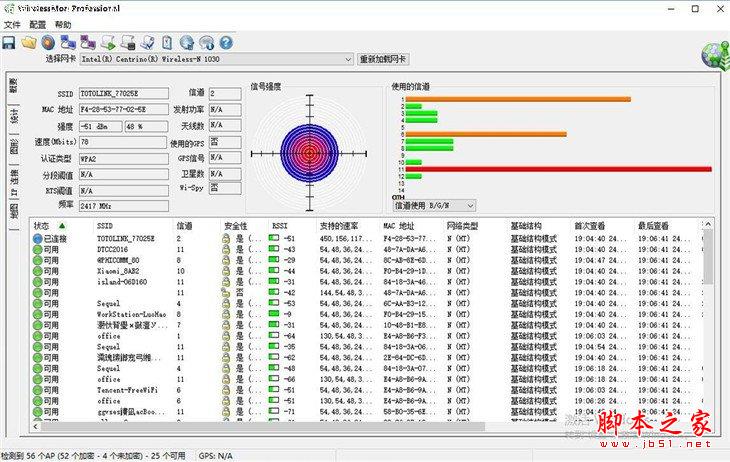Click the RSSI signal icon beside -71
730x462 pixels.
point(274,411)
